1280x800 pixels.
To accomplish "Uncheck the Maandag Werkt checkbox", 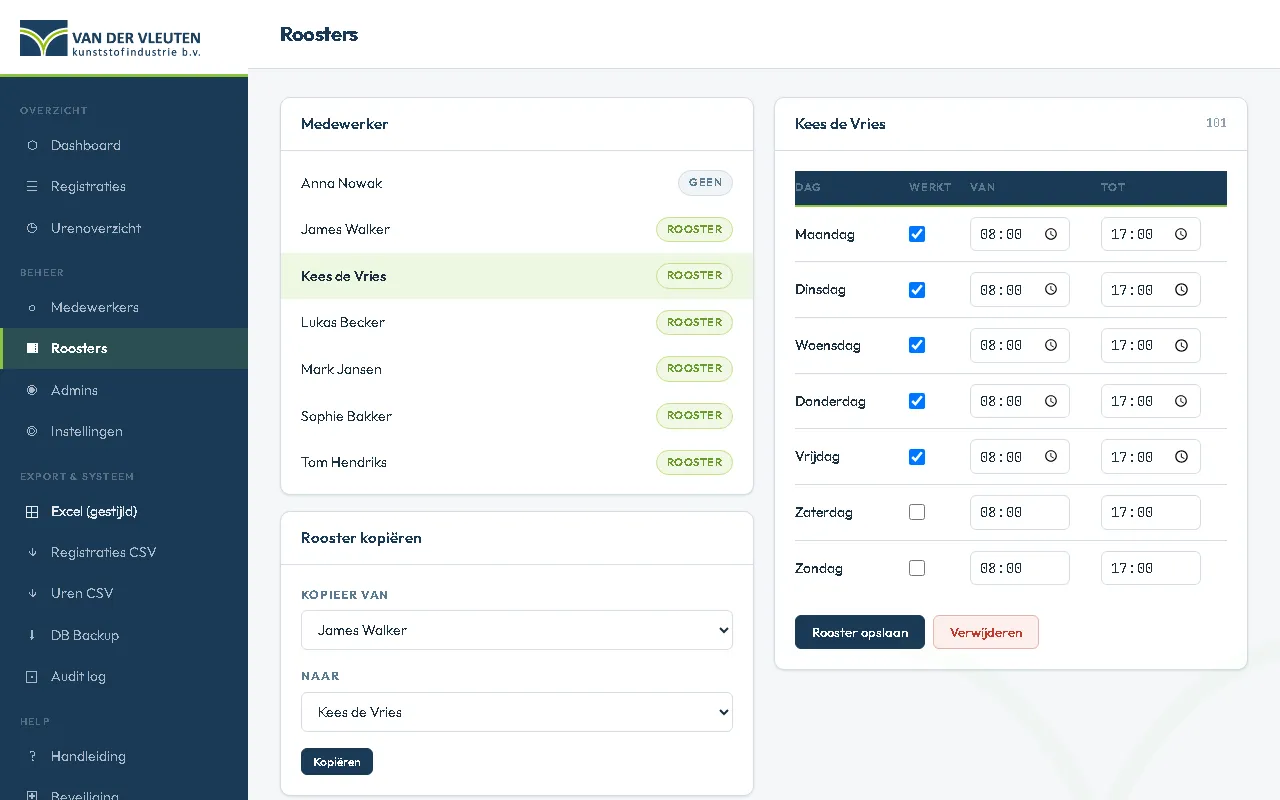I will click(917, 234).
